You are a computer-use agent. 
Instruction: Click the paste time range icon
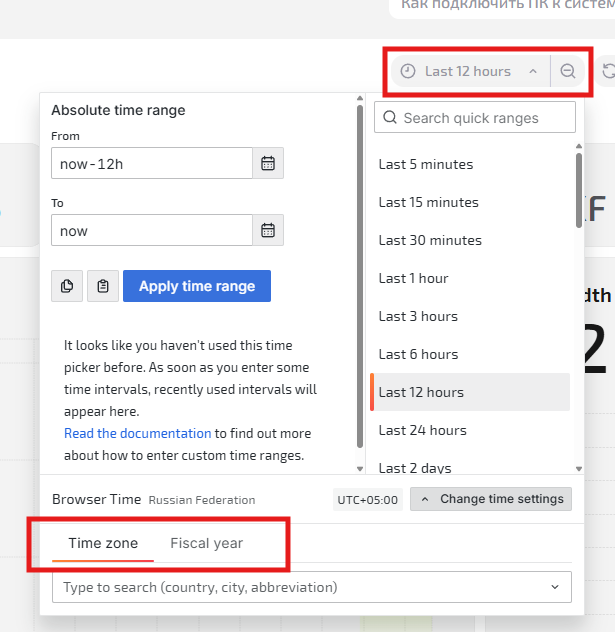point(103,286)
